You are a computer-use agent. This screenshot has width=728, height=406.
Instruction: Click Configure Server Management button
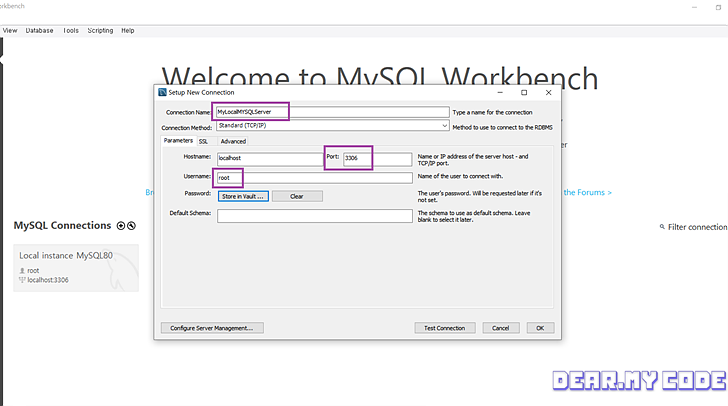pos(212,328)
